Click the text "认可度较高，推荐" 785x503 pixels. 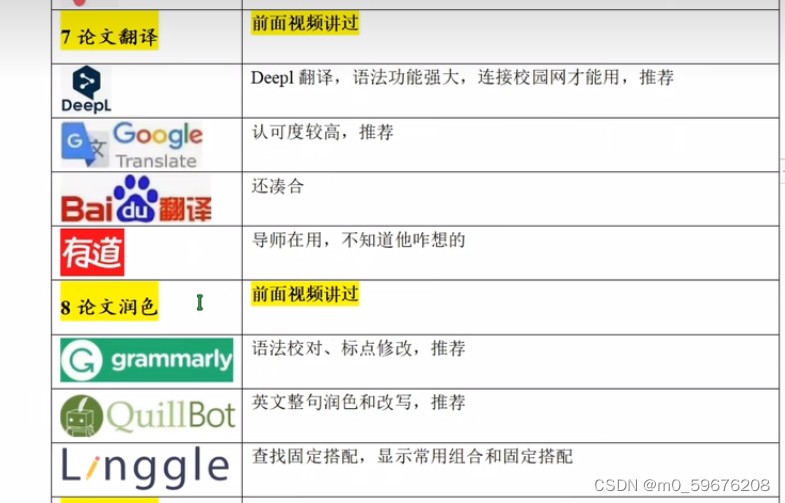pyautogui.click(x=322, y=132)
